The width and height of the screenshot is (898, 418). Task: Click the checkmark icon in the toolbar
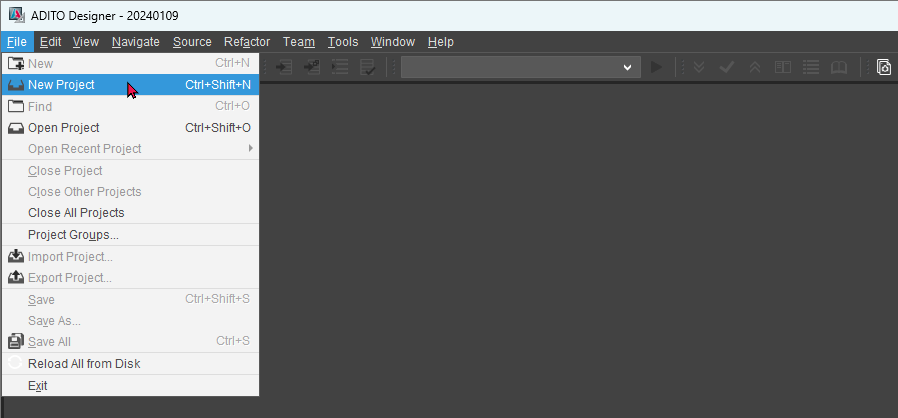click(x=727, y=67)
